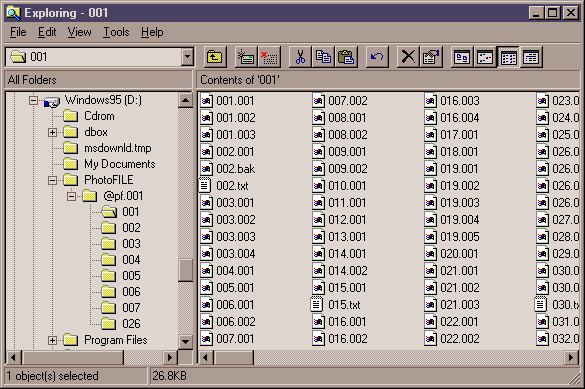The height and width of the screenshot is (389, 585).
Task: Go up one folder level
Action: pyautogui.click(x=215, y=57)
